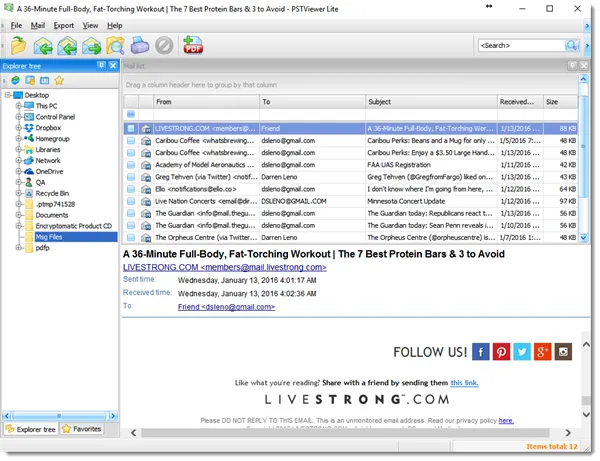This screenshot has width=600, height=461.
Task: Sort mail list by From column header
Action: [206, 102]
